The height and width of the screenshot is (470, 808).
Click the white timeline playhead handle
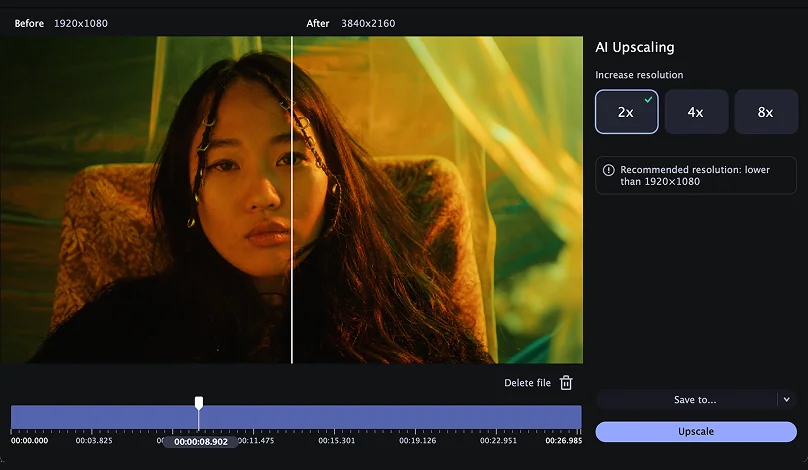pyautogui.click(x=198, y=402)
